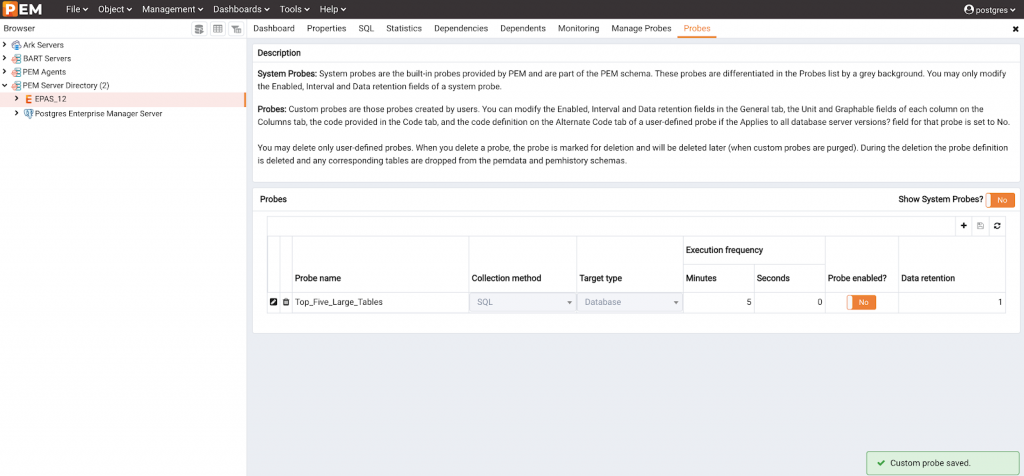
Task: Open the Target type Database dropdown
Action: click(x=630, y=302)
